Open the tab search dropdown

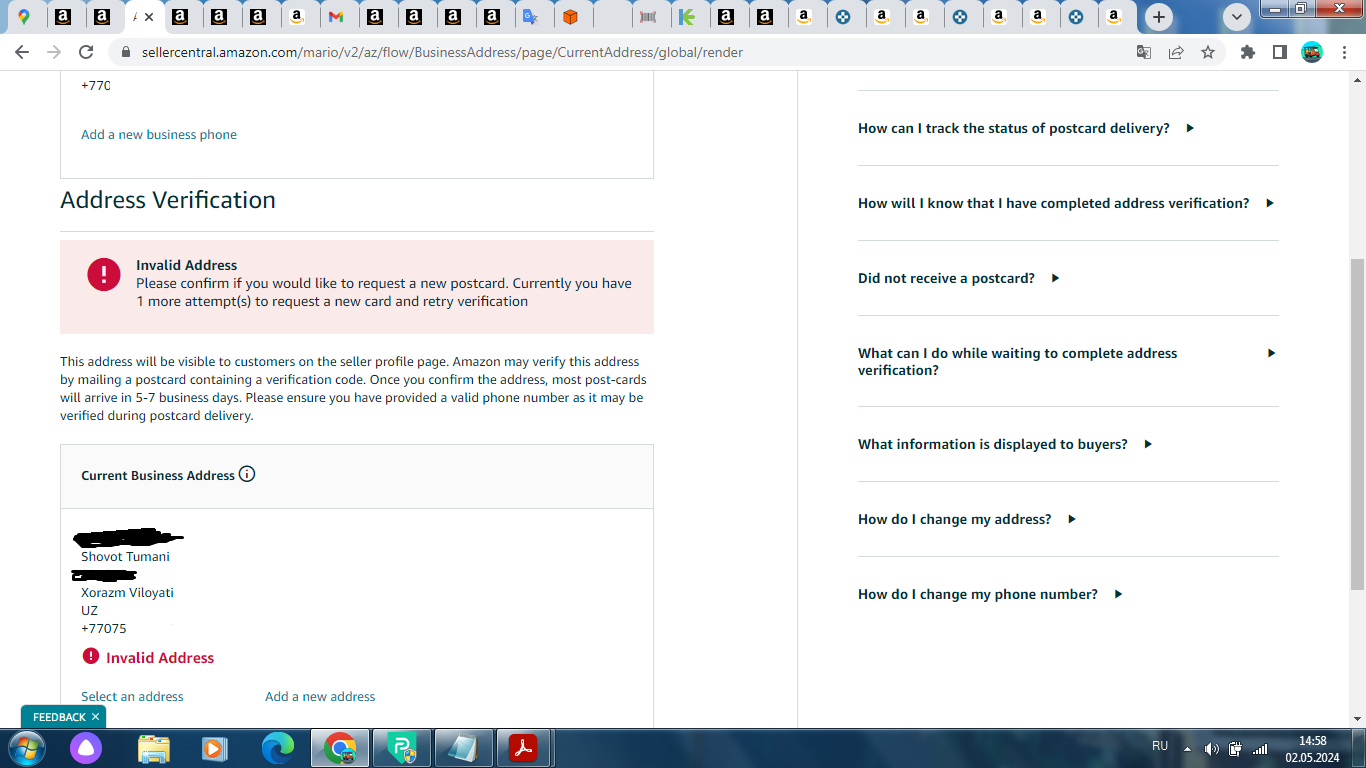pos(1237,17)
